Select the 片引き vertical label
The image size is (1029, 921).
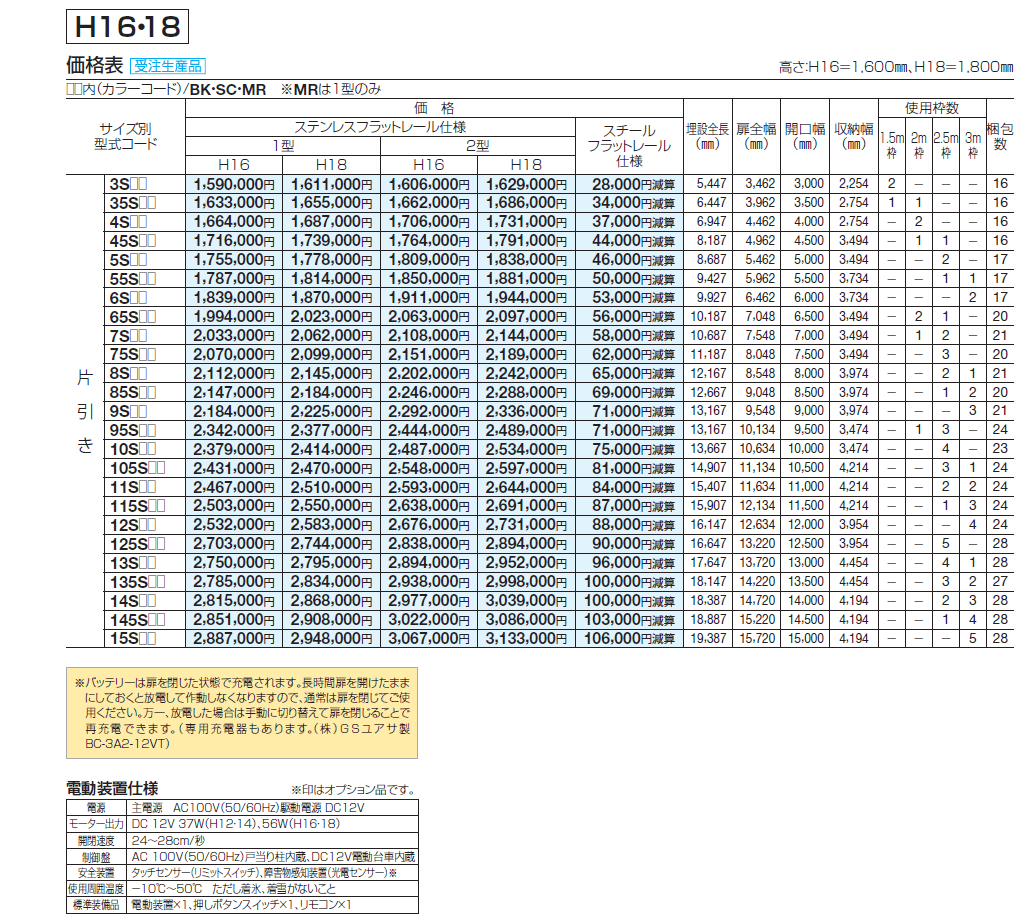85,410
